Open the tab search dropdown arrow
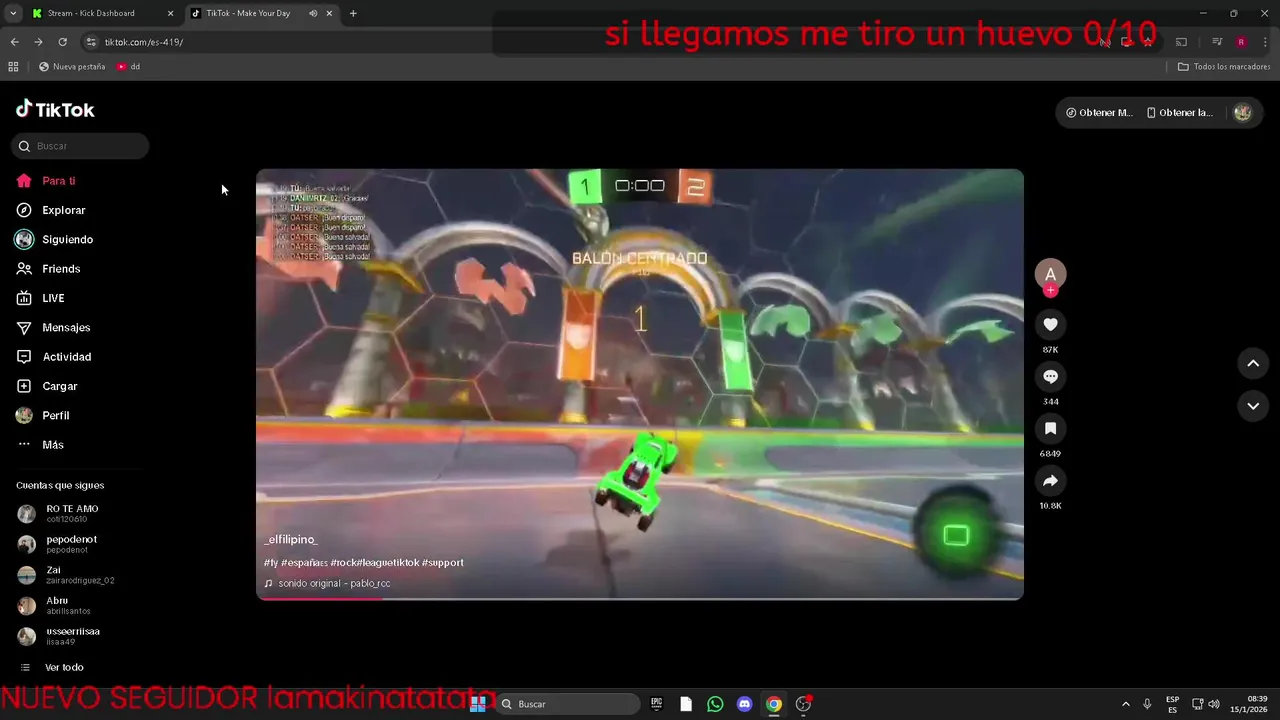1280x720 pixels. point(13,13)
